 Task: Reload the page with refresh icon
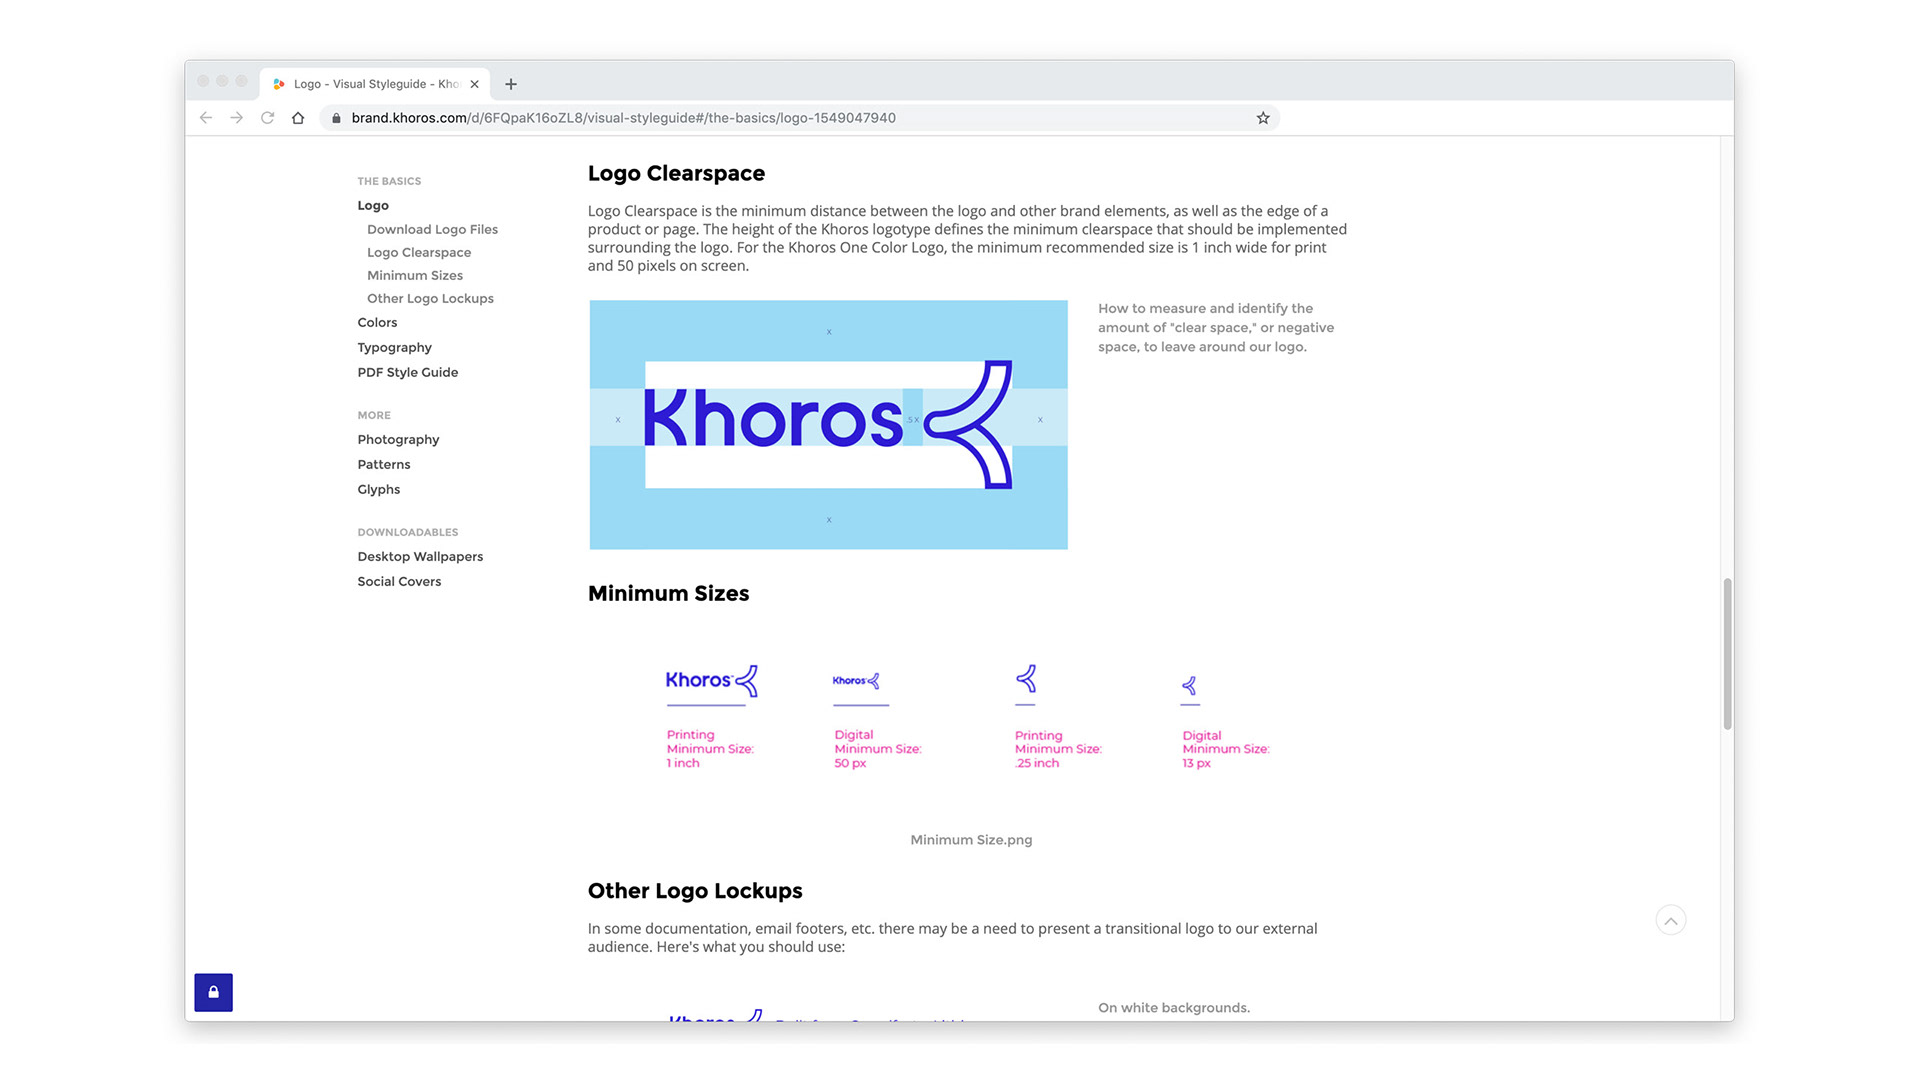[267, 118]
